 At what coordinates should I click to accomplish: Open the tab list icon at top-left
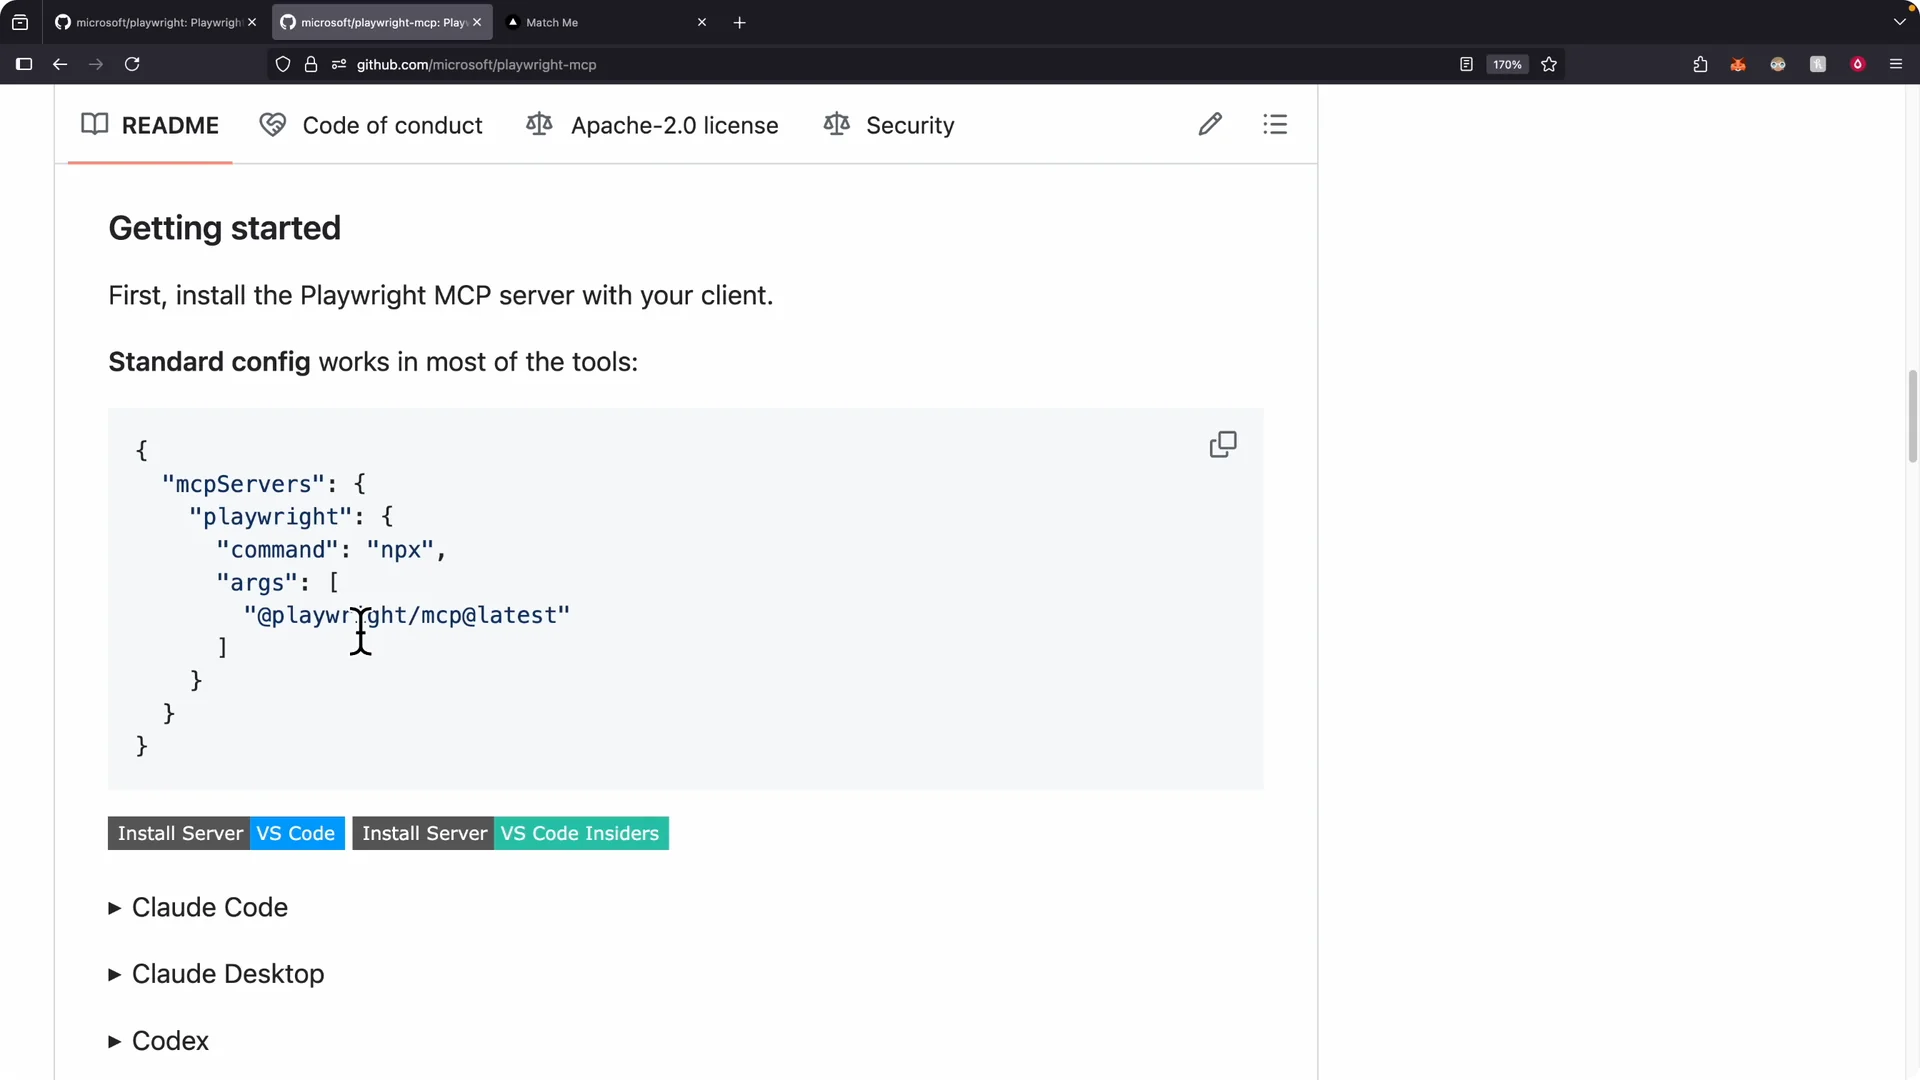(x=20, y=22)
